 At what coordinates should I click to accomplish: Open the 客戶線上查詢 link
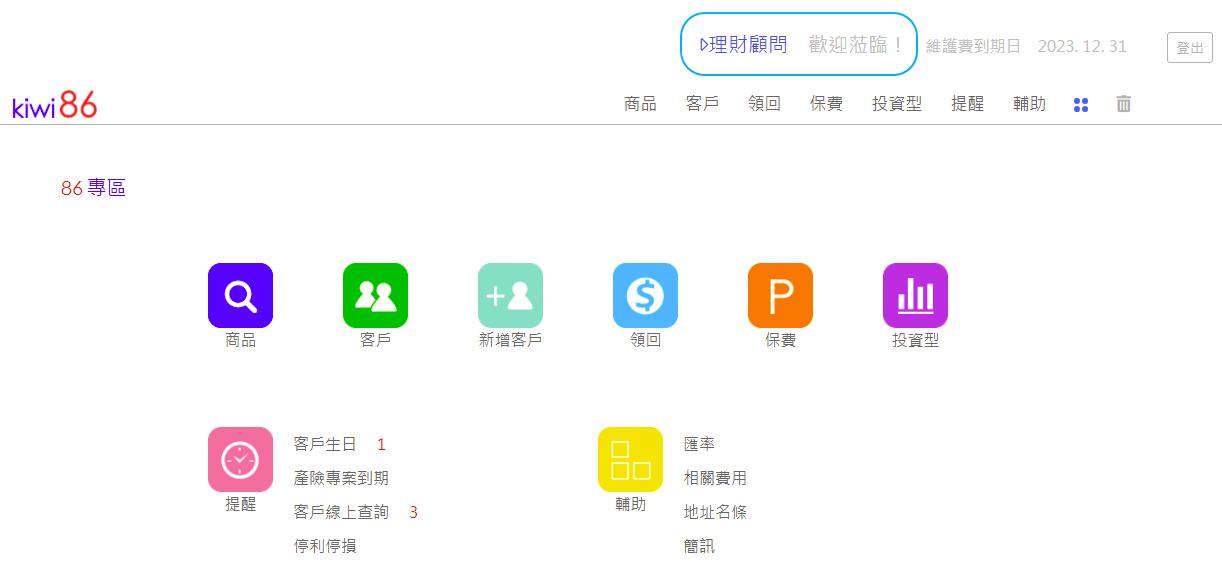tap(341, 512)
